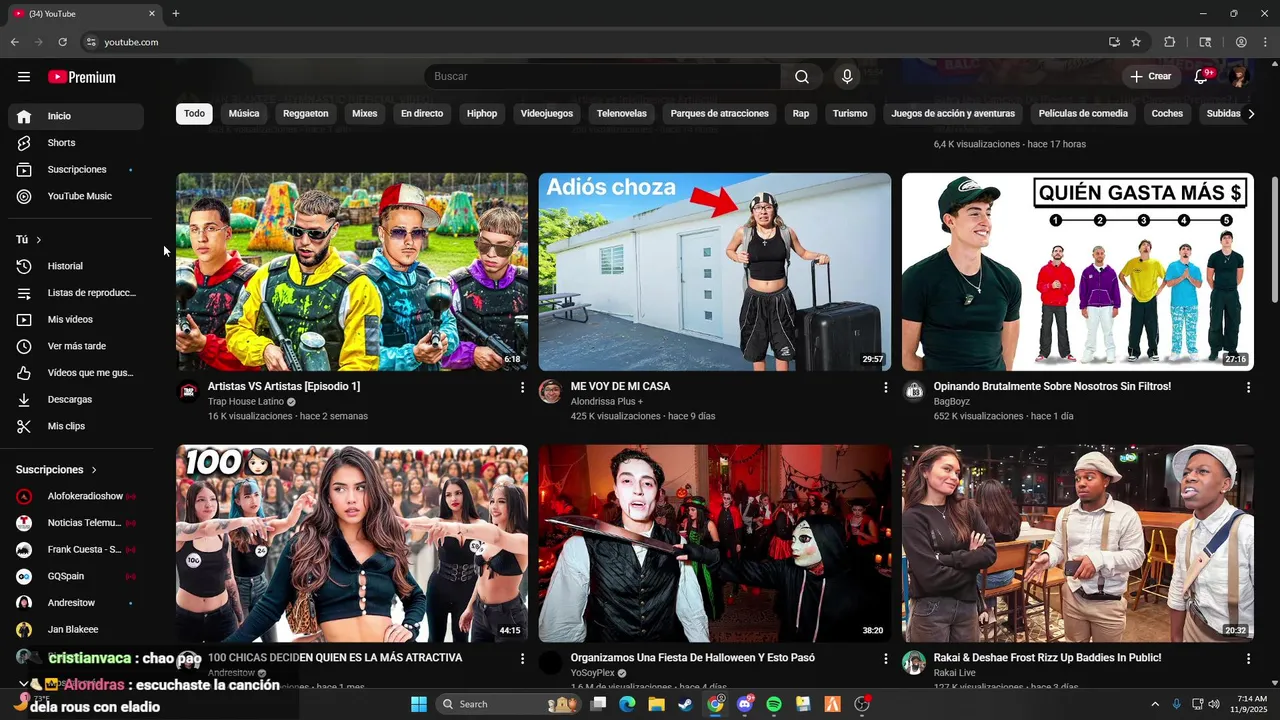This screenshot has height=720, width=1280.
Task: Select the Hiphop filter chip
Action: click(482, 114)
